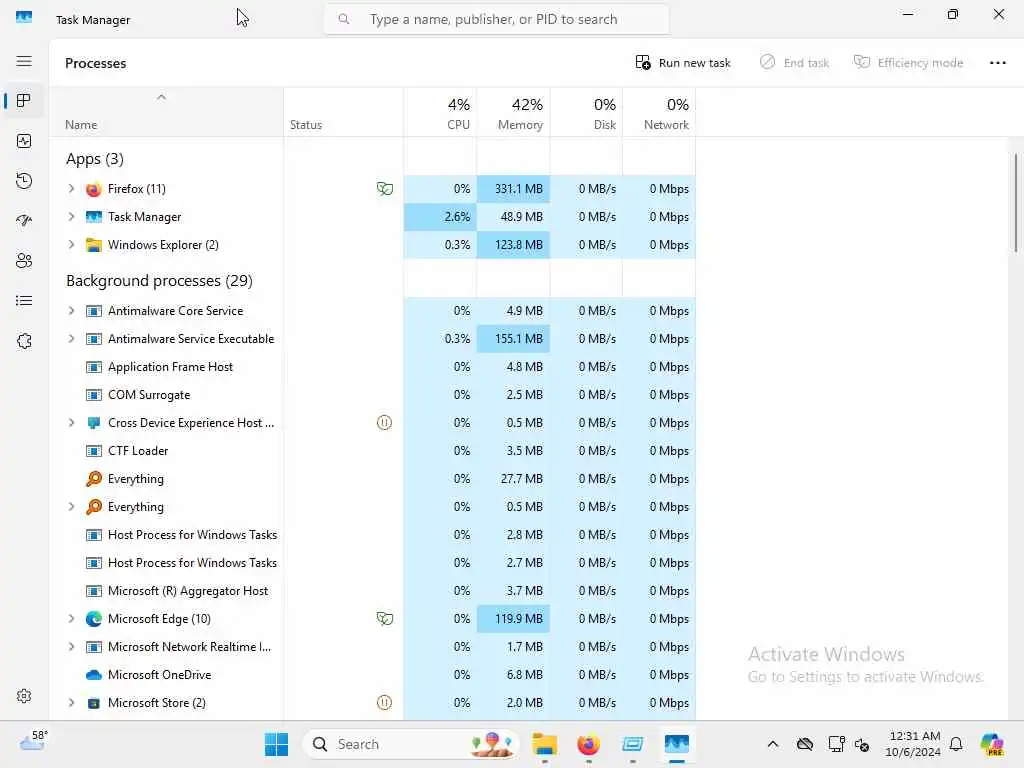The height and width of the screenshot is (768, 1024).
Task: Open the Users sidebar icon
Action: [x=24, y=261]
